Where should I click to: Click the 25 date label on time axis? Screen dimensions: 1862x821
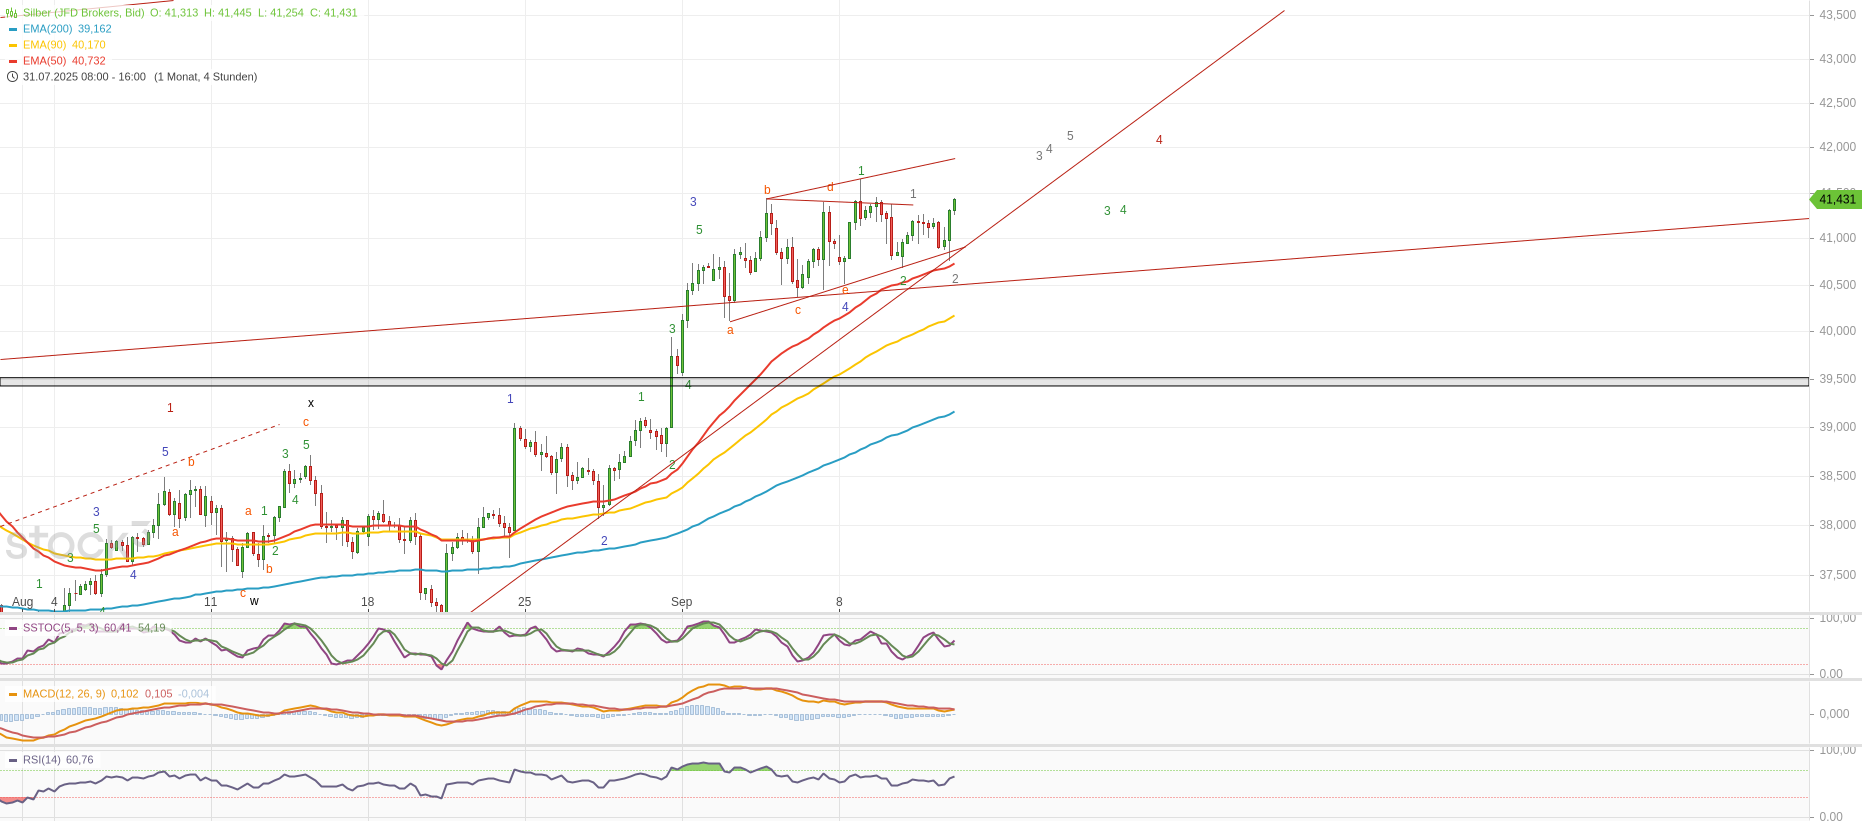(524, 602)
